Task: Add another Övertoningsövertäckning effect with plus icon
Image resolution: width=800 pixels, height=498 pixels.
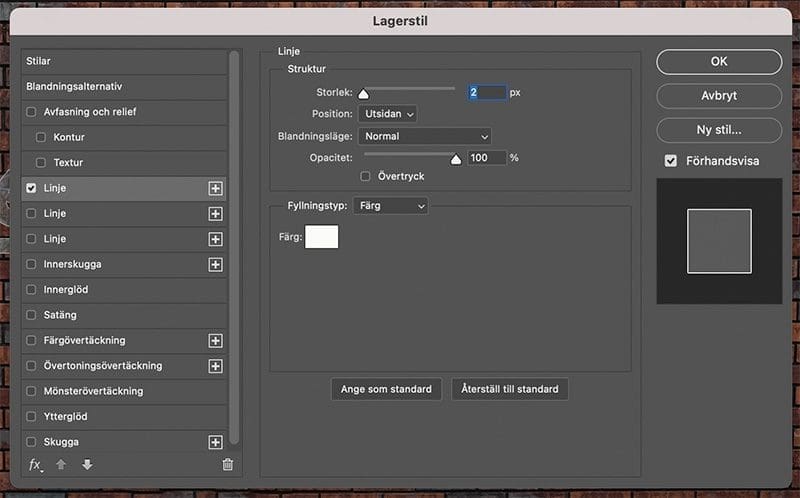Action: (215, 366)
